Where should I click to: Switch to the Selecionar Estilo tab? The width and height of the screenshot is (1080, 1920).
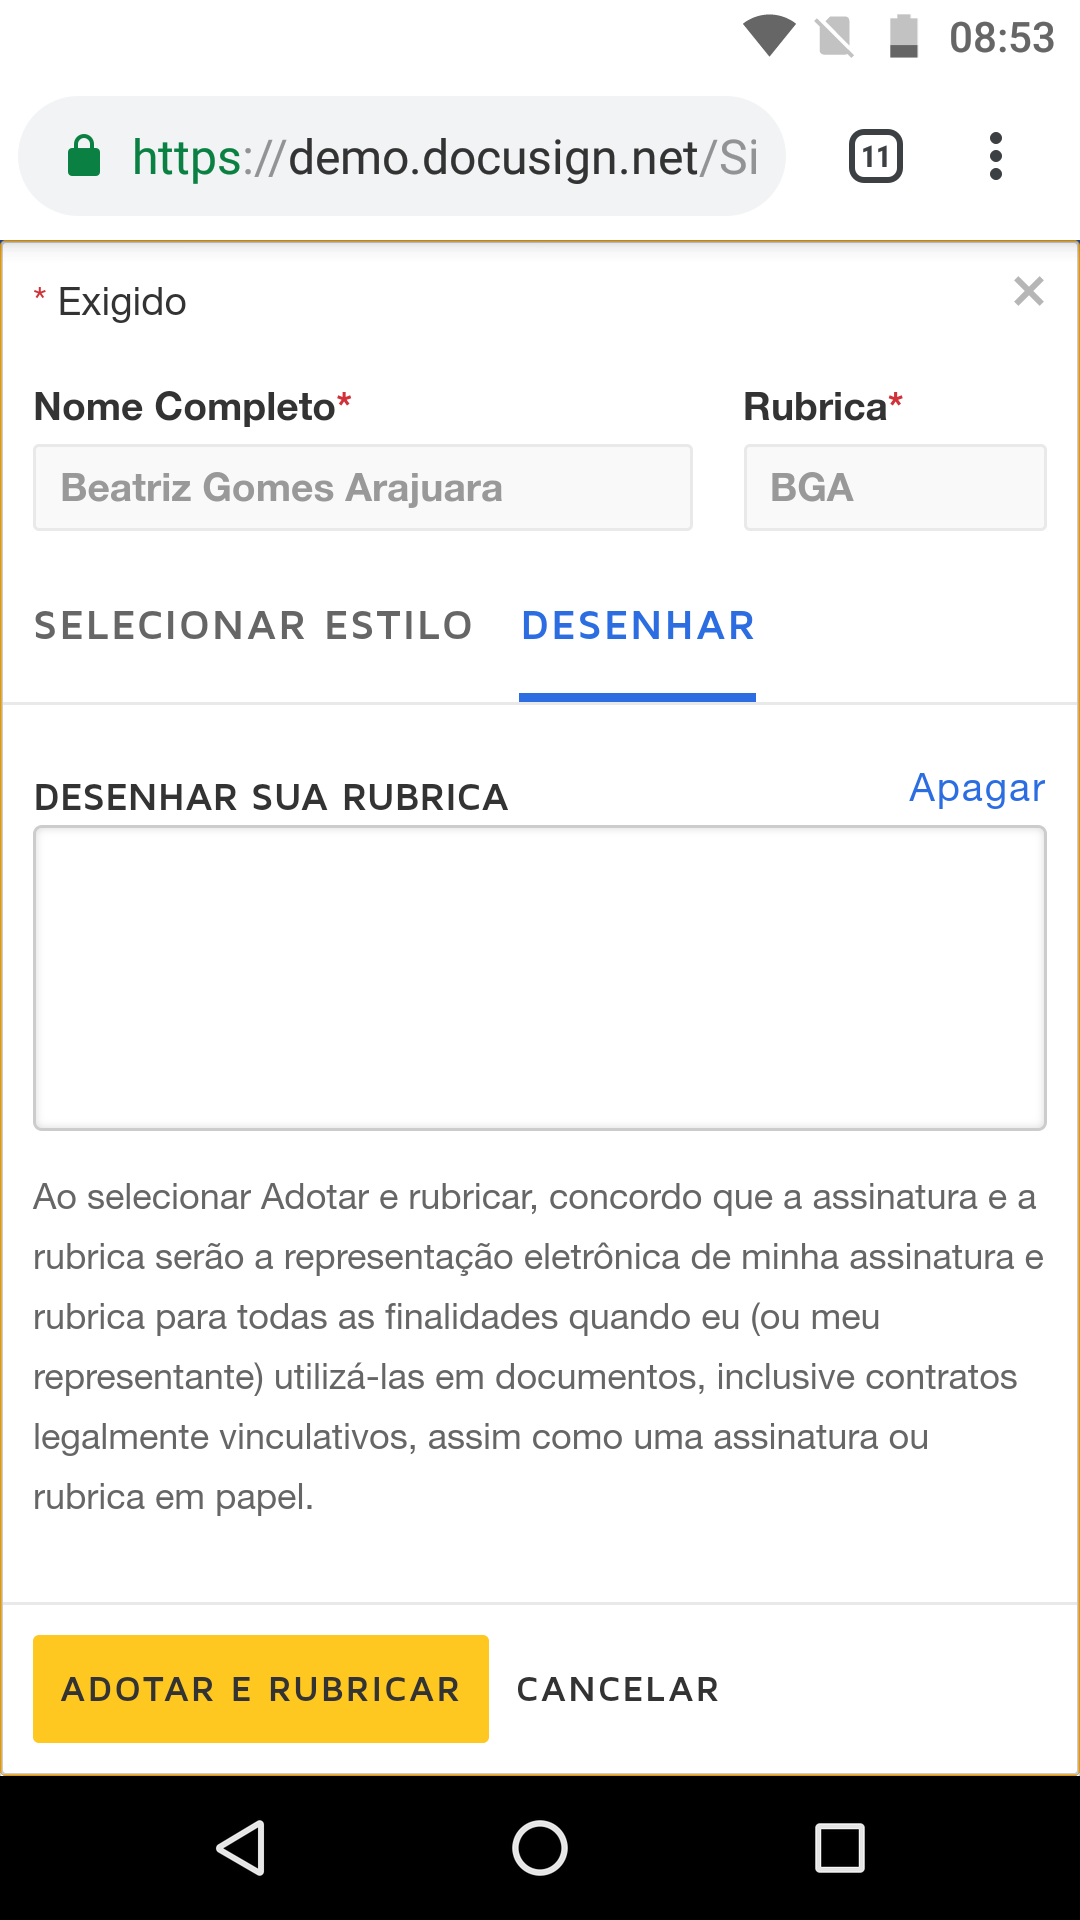[x=253, y=626]
